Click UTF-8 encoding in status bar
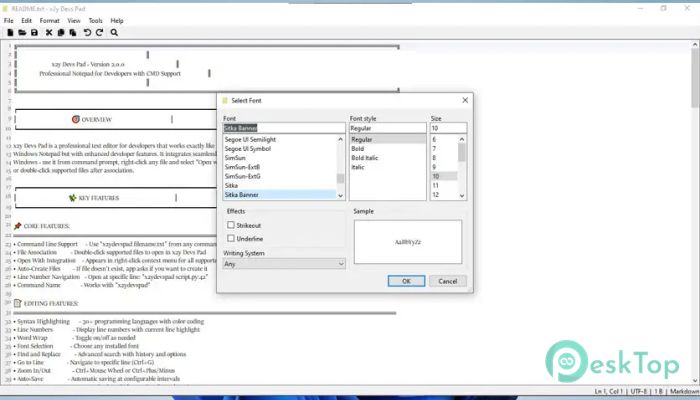 coord(639,392)
